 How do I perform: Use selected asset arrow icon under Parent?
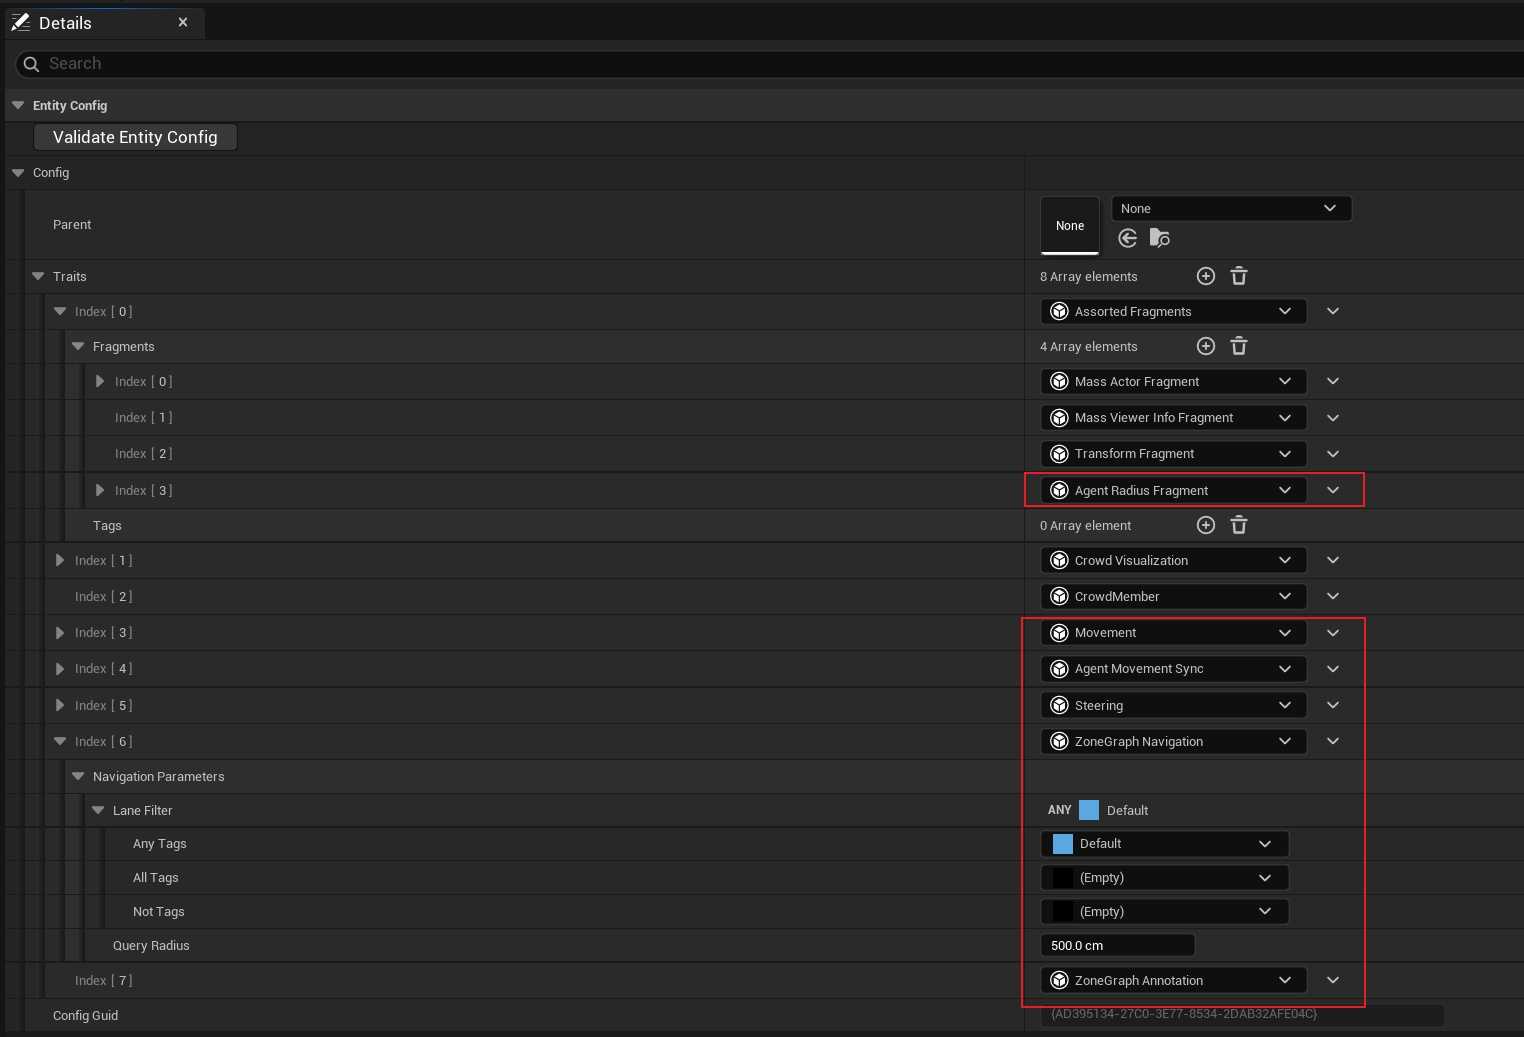1128,238
